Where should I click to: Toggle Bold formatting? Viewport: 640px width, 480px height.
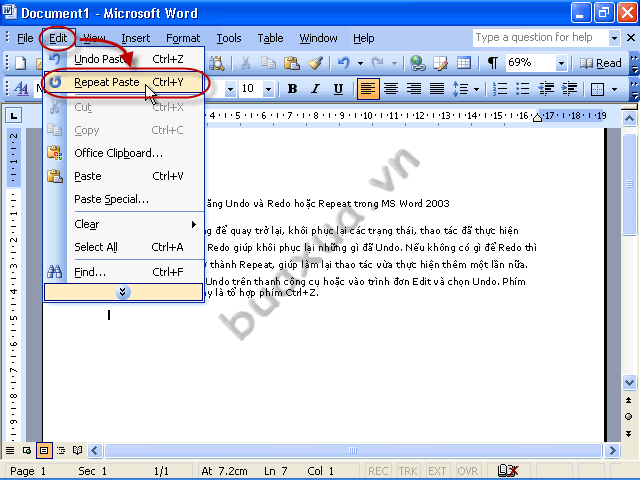[292, 89]
